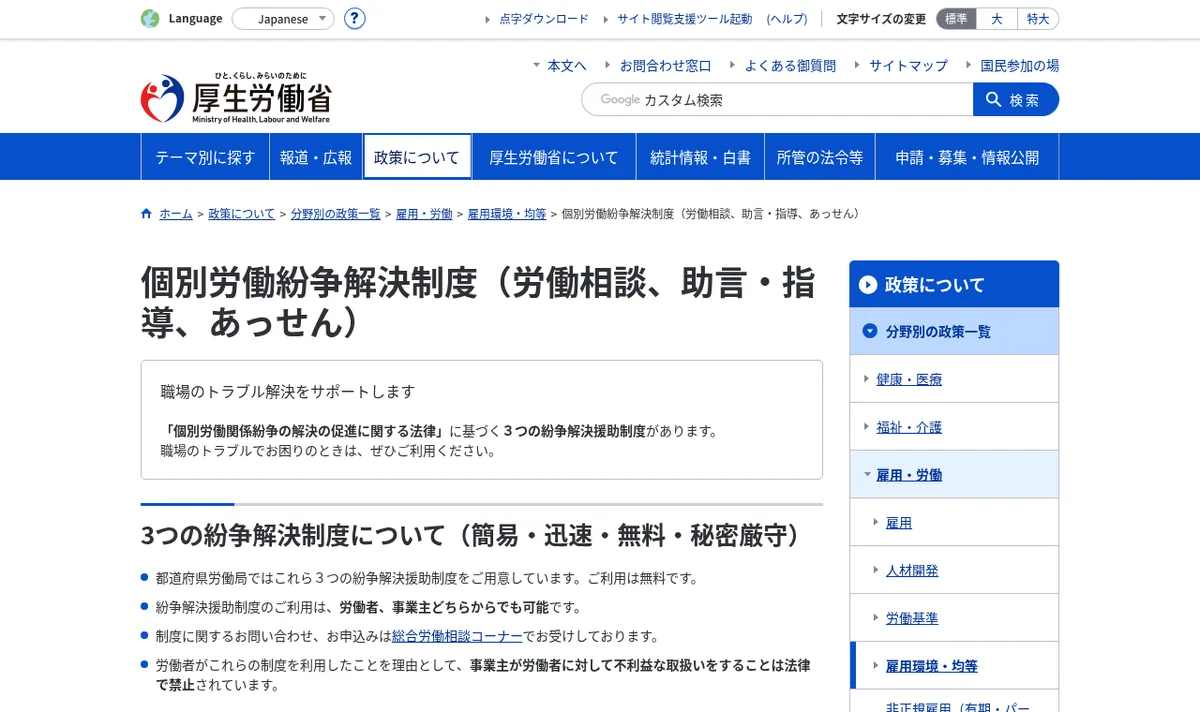Click the question mark help icon
Viewport: 1200px width, 712px height.
click(x=355, y=19)
